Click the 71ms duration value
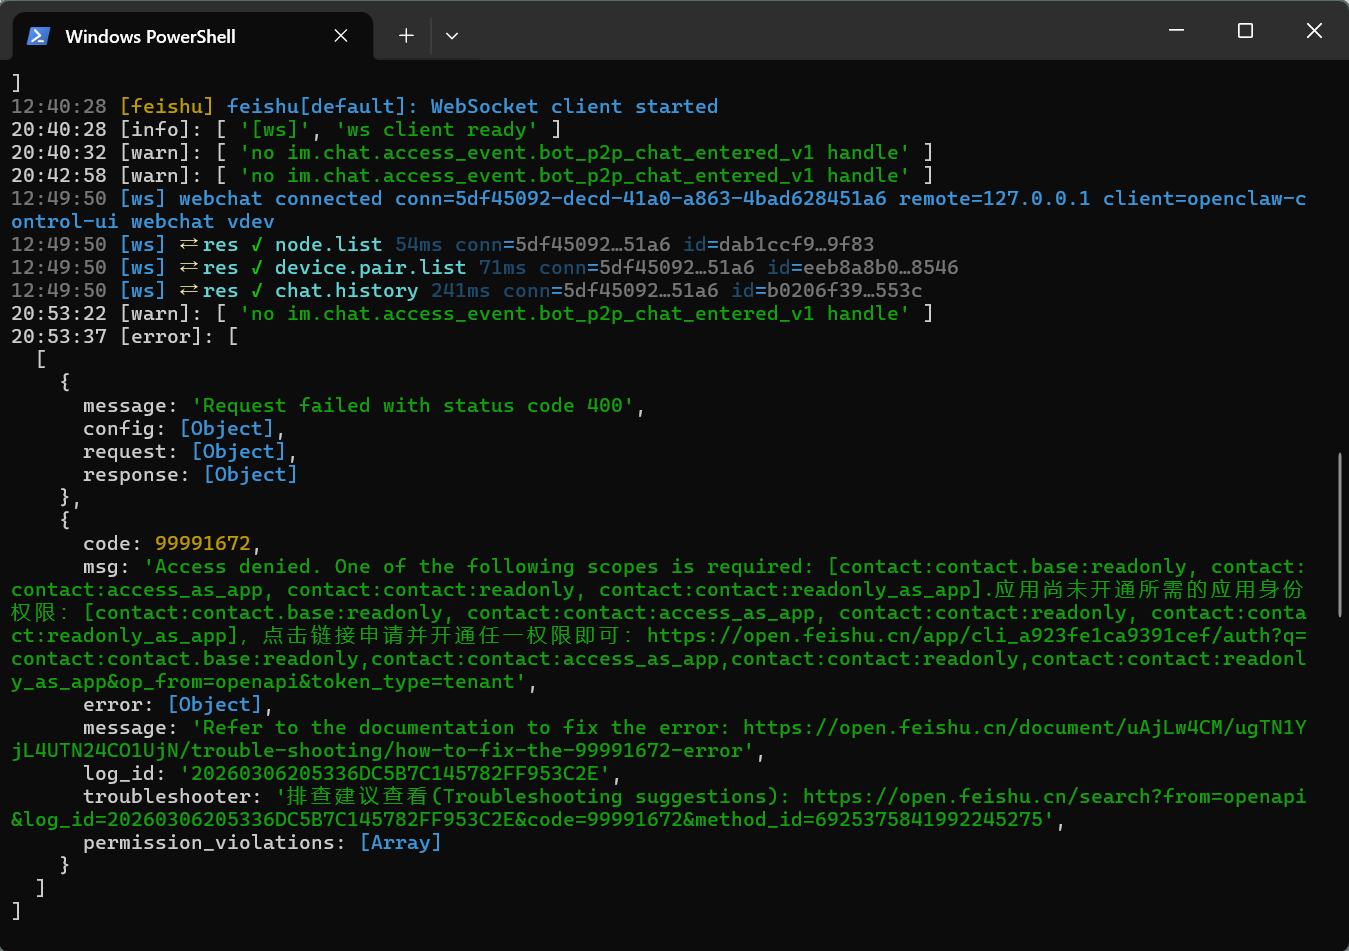Screen dimensions: 1349x951 (503, 267)
